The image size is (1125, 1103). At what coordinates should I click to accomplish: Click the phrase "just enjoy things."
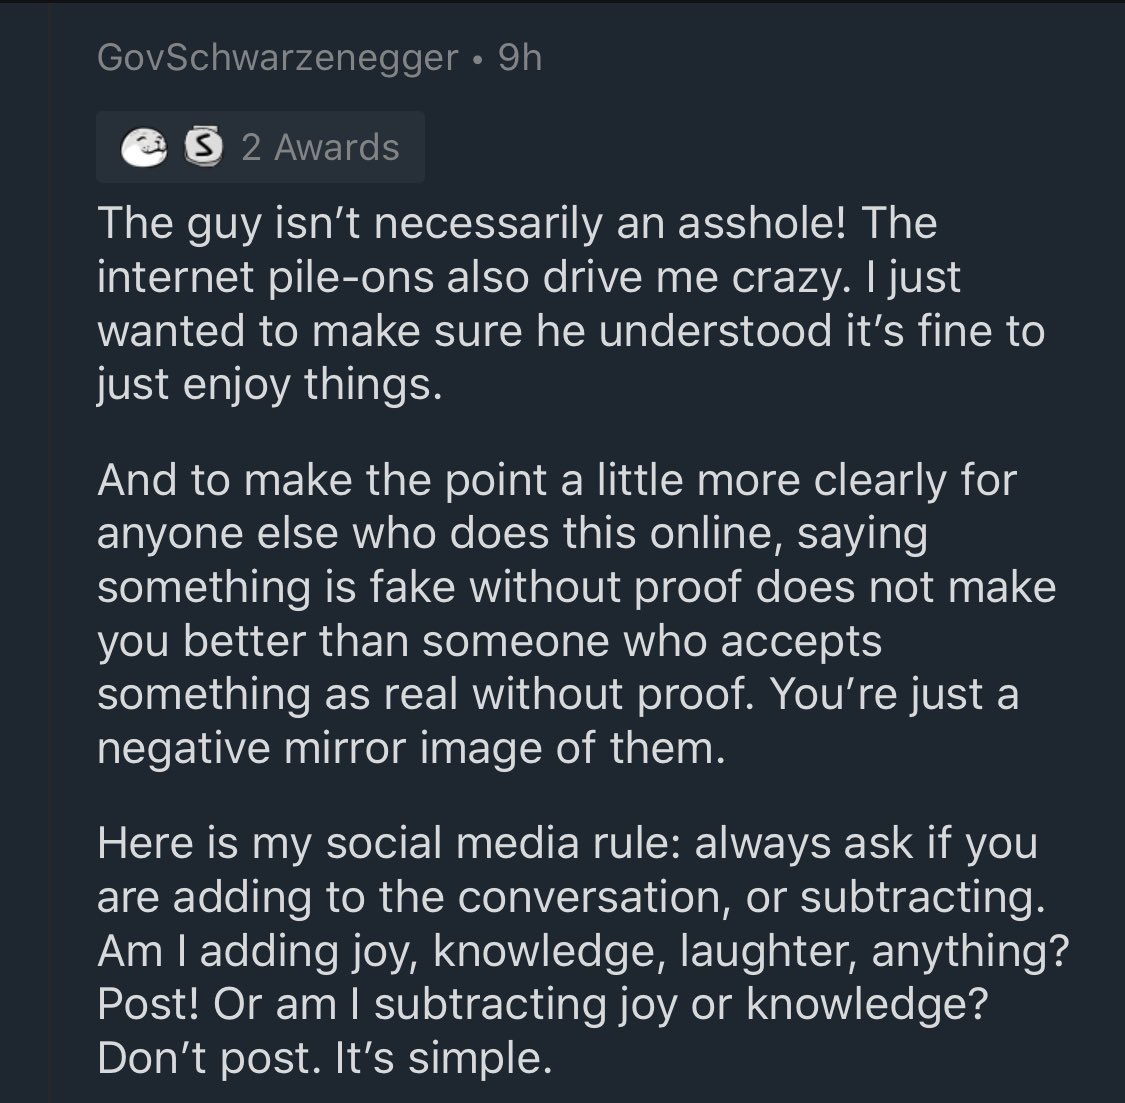pyautogui.click(x=269, y=385)
